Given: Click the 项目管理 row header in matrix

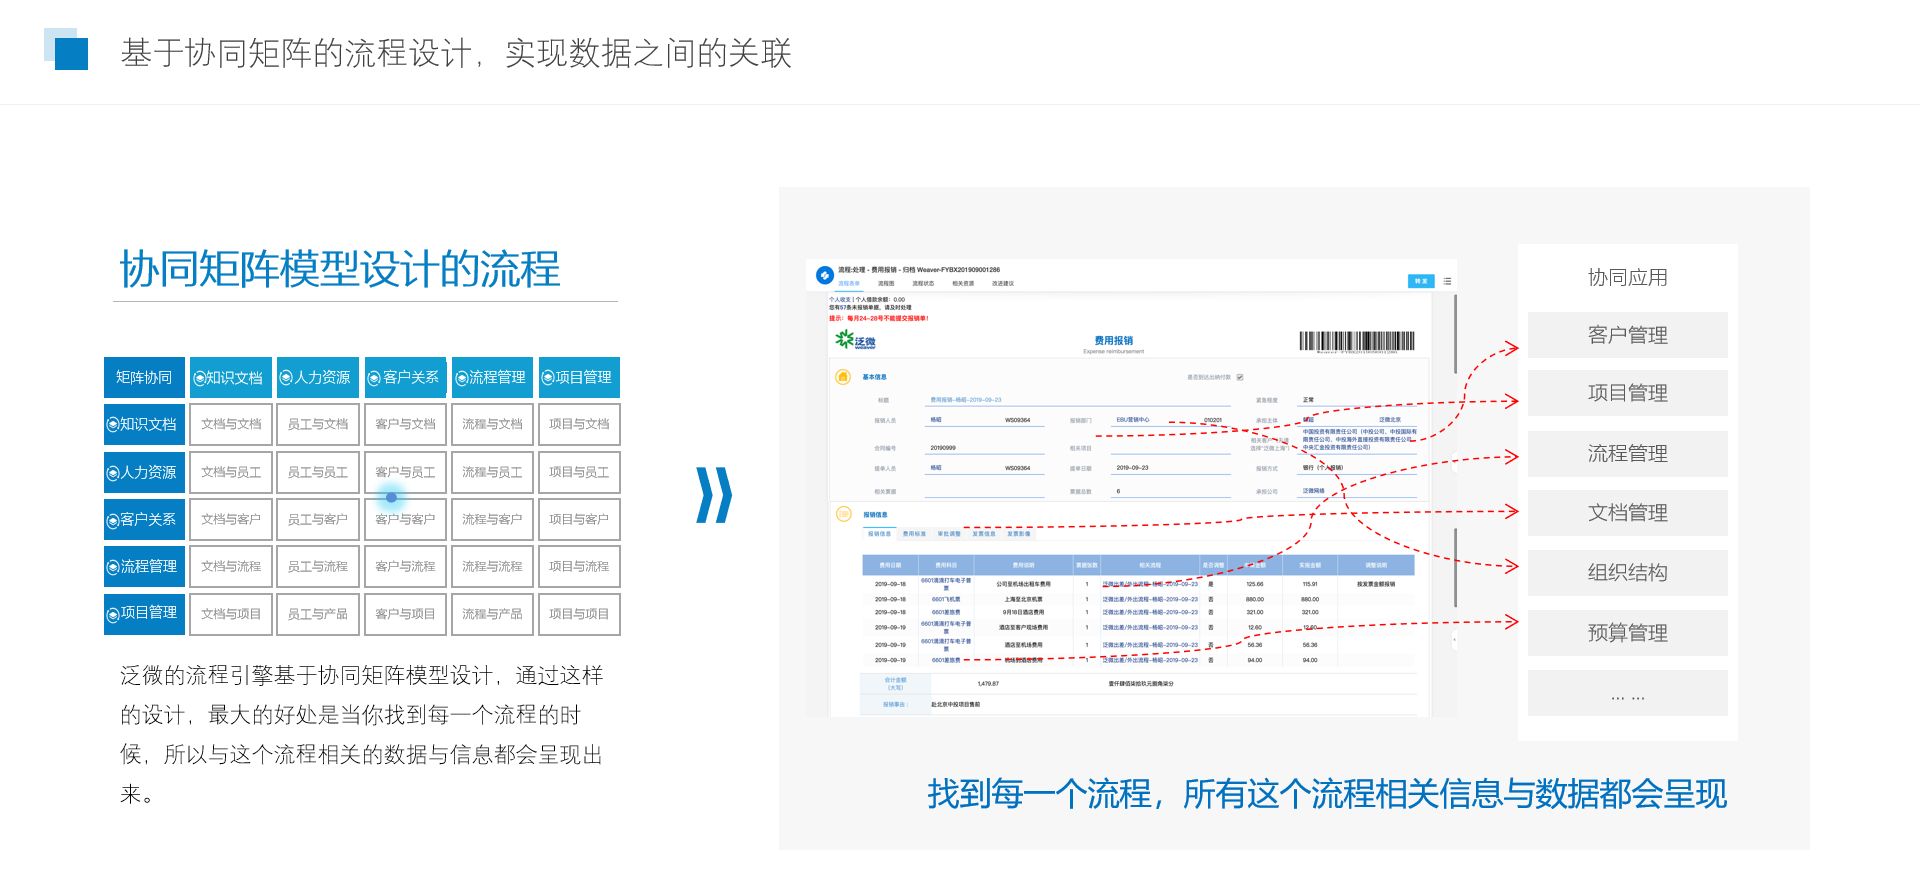Looking at the screenshot, I should (145, 613).
